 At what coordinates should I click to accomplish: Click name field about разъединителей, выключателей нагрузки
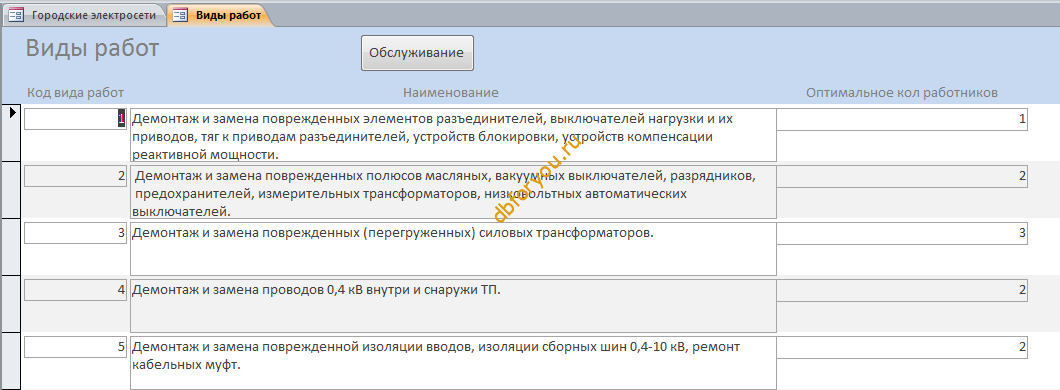tap(454, 135)
